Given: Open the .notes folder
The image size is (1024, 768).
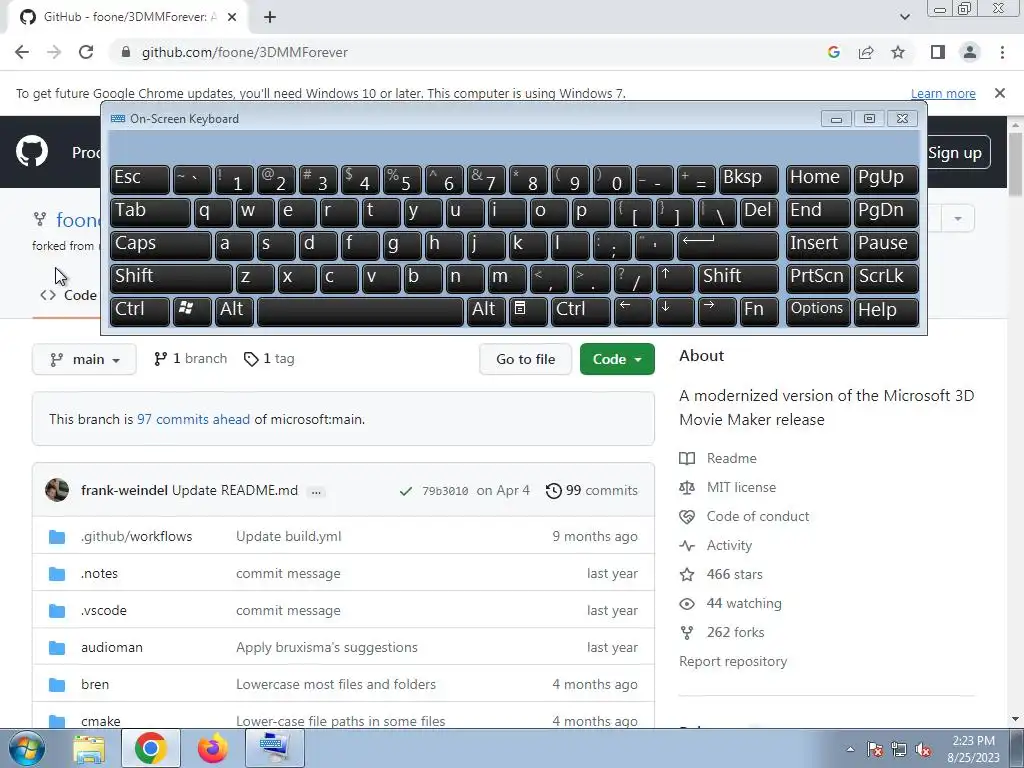Looking at the screenshot, I should 99,573.
